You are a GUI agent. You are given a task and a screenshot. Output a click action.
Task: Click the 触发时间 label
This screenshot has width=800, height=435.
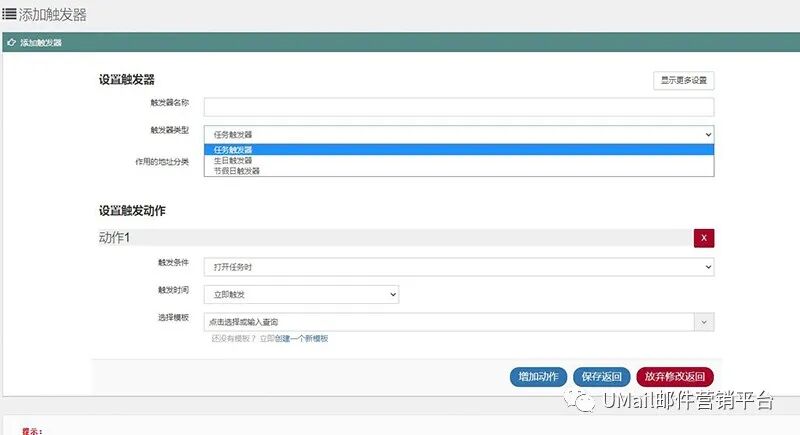[173, 290]
